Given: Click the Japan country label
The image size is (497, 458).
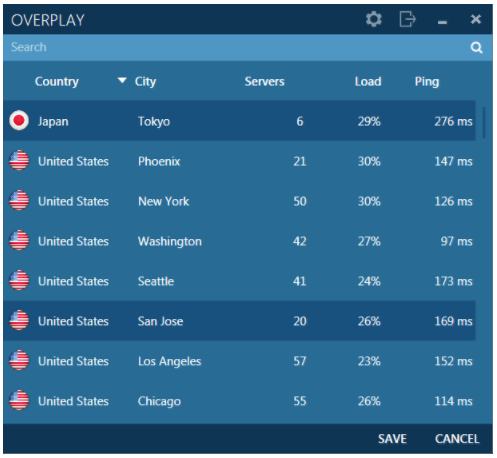Looking at the screenshot, I should pos(53,122).
